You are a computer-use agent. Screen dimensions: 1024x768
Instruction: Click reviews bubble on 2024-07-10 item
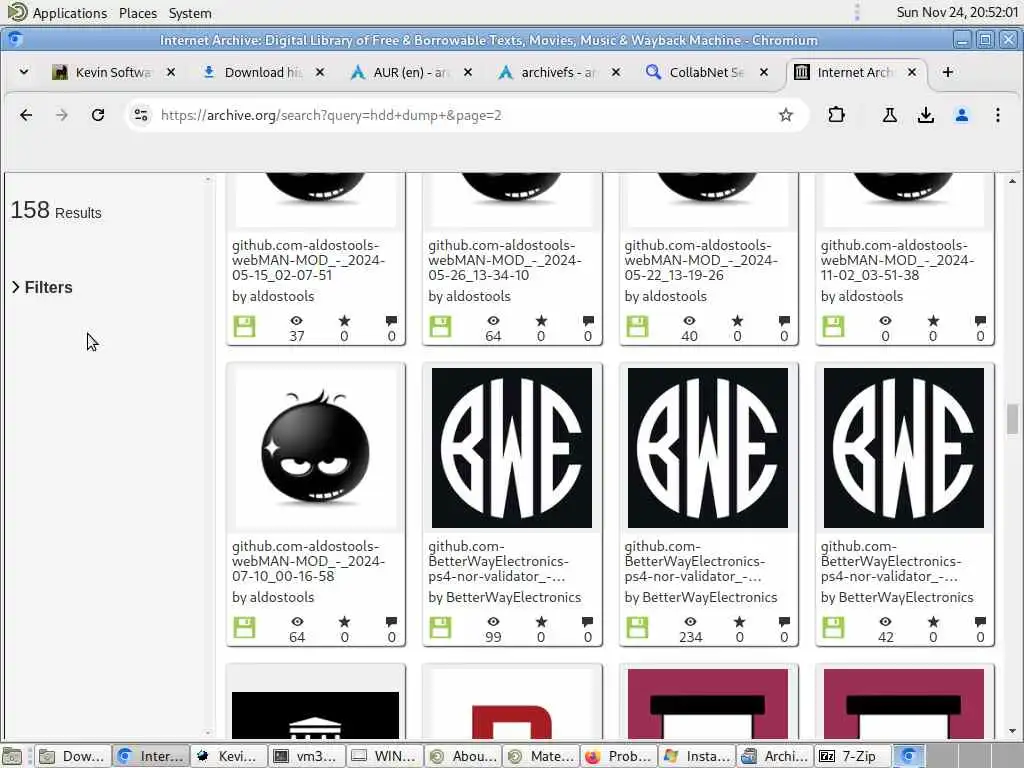[x=391, y=622]
